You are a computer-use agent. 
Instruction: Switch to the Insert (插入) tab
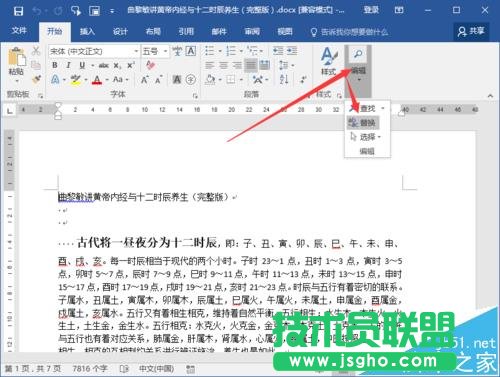coord(87,32)
